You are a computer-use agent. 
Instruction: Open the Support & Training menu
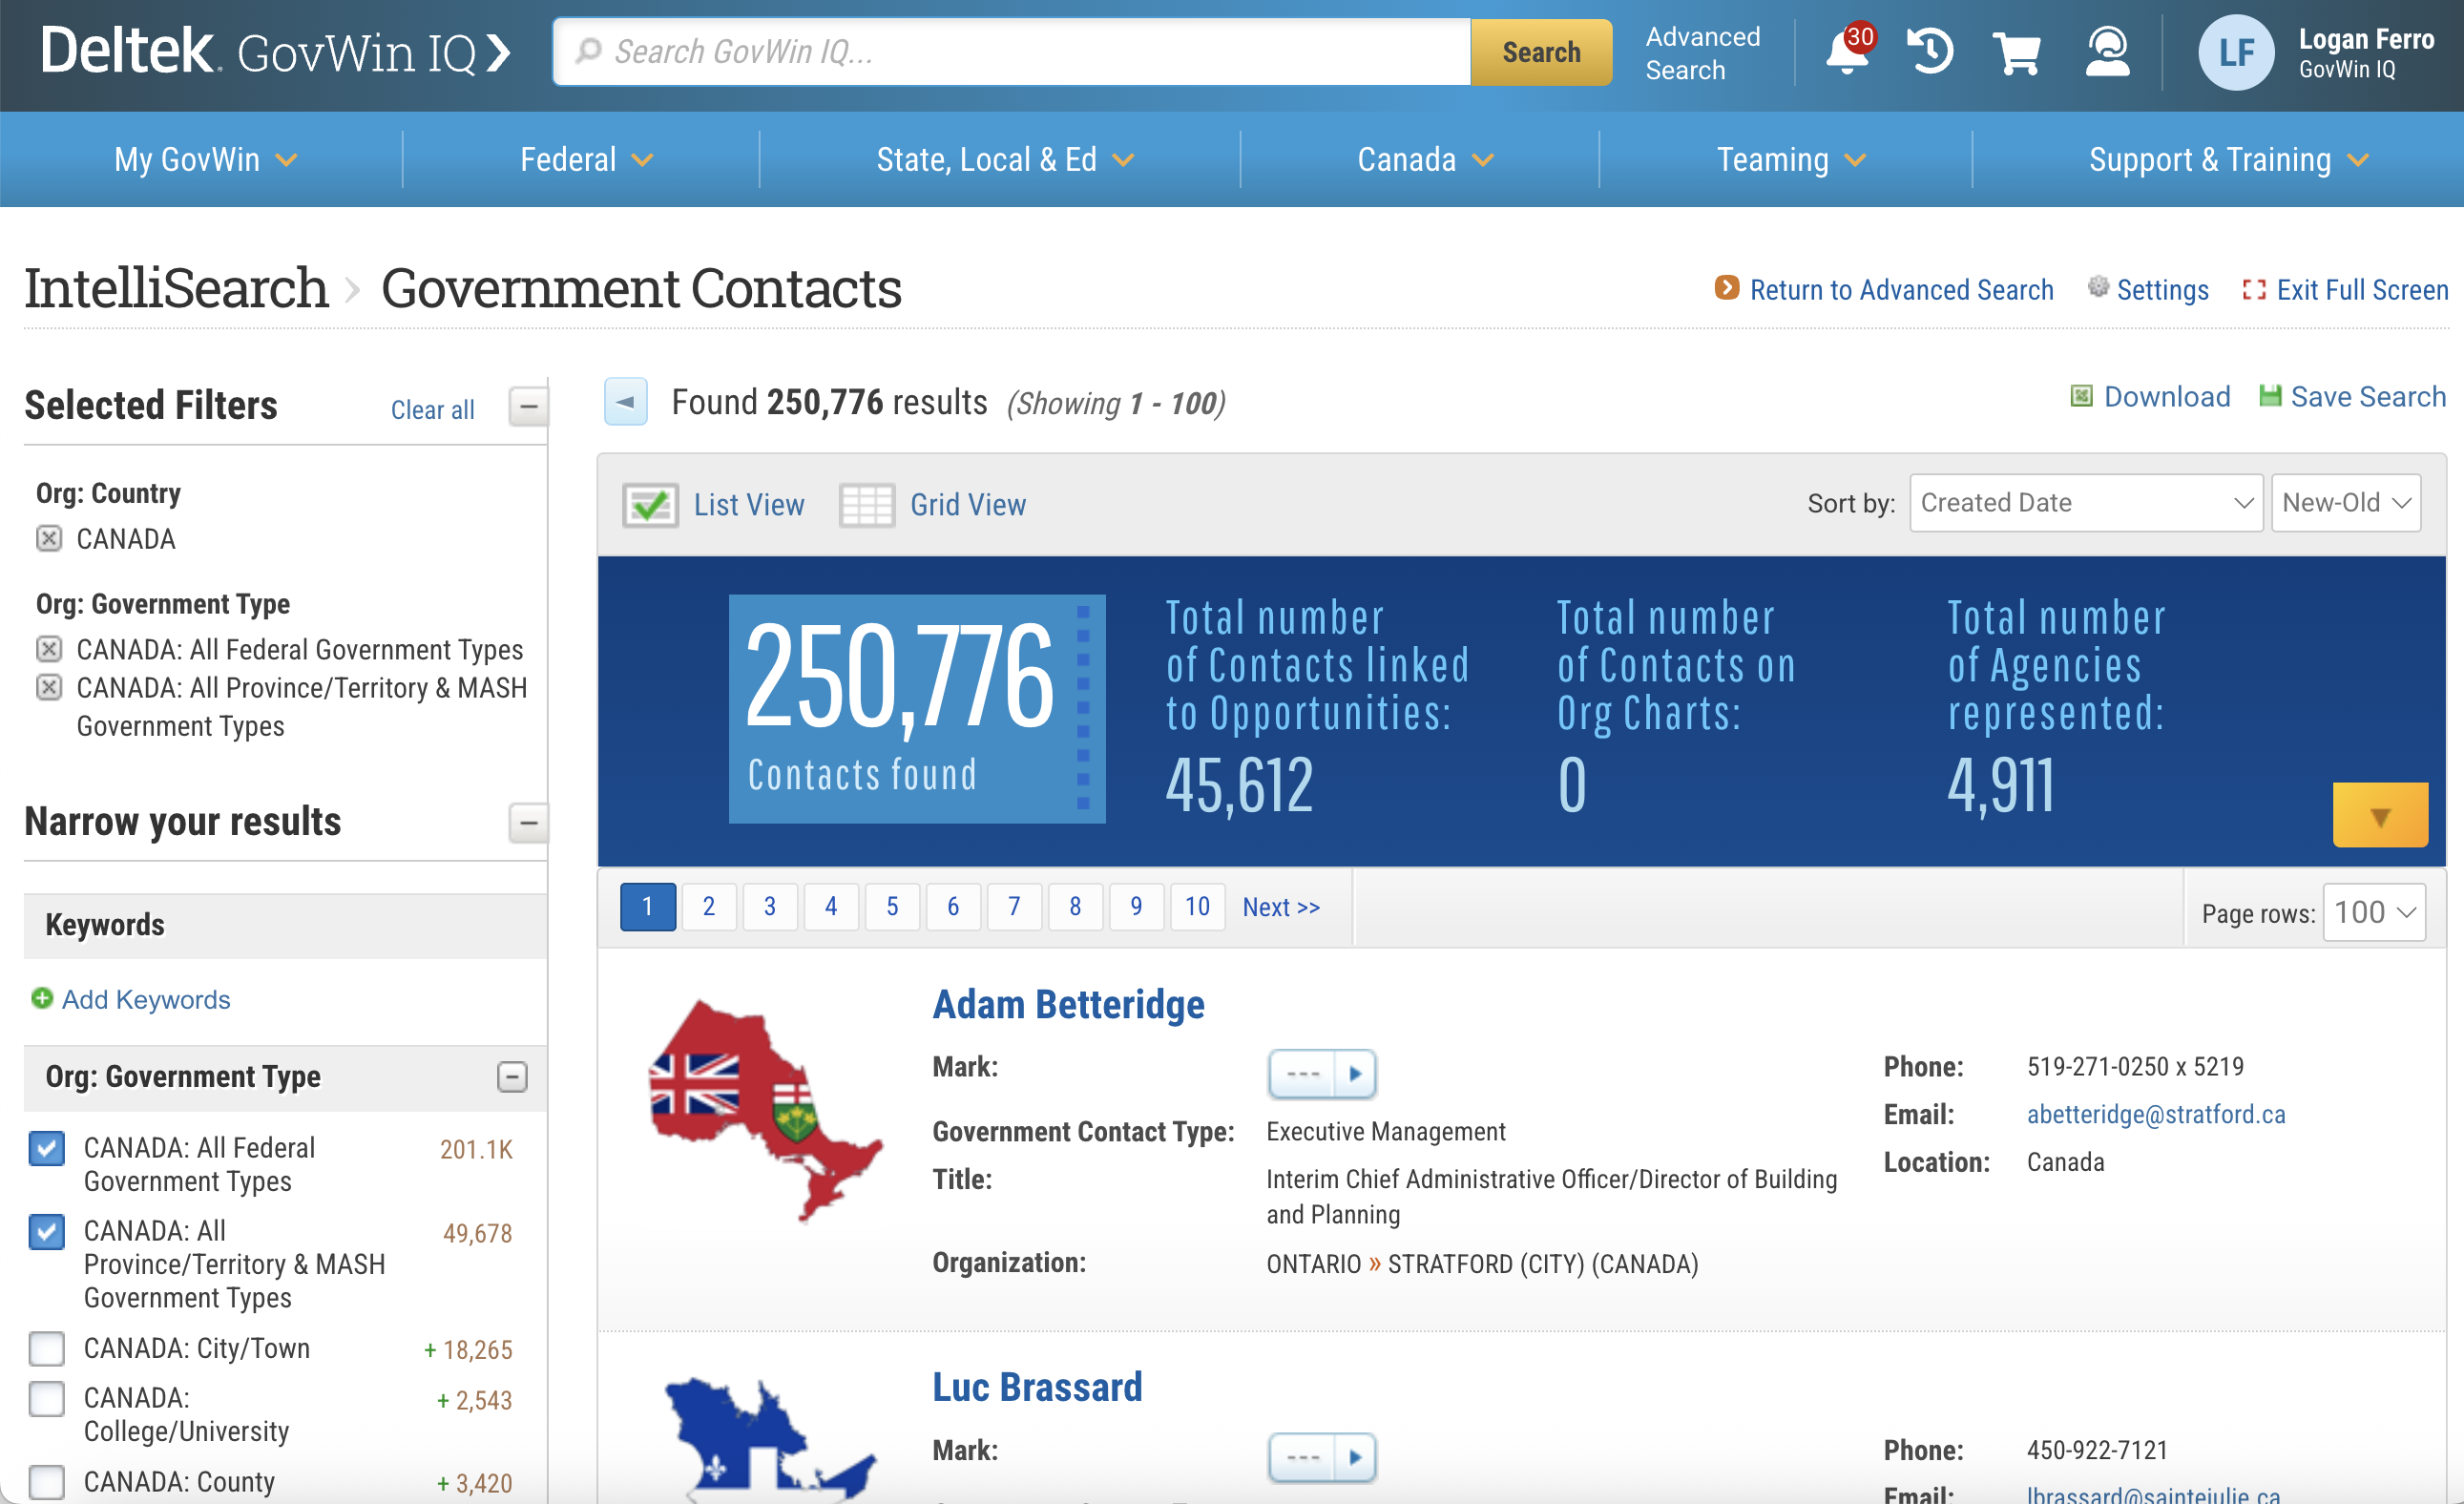point(2228,159)
